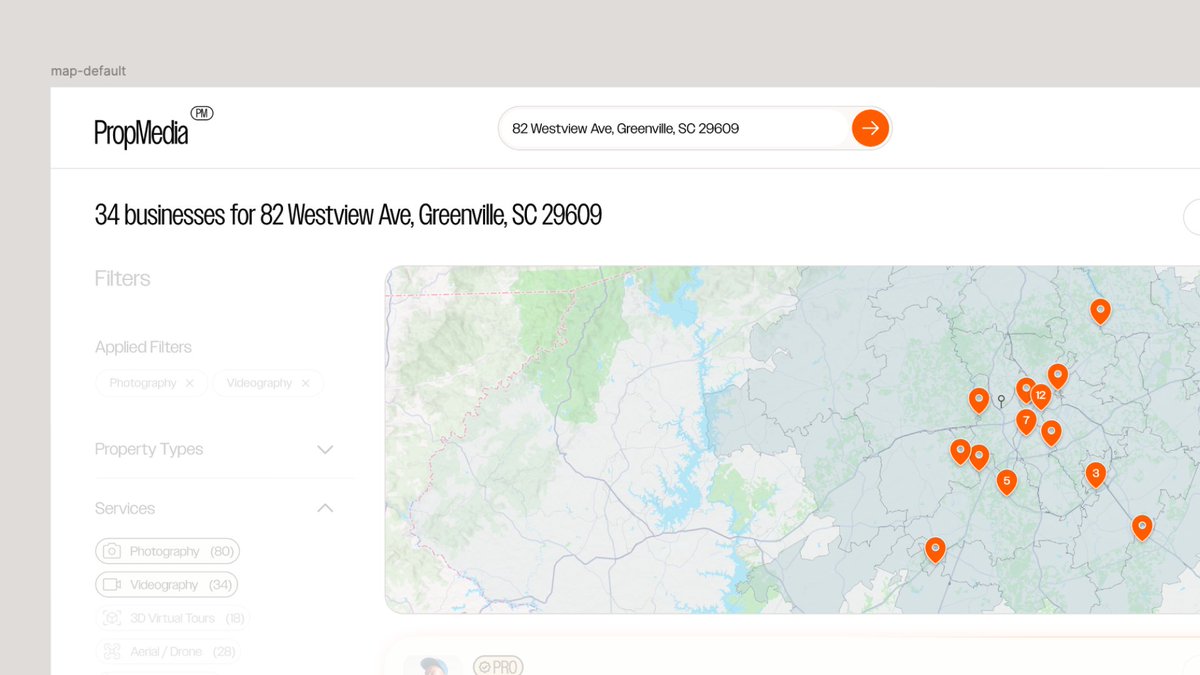The image size is (1200, 675).
Task: Click the PRO badge on the listing card
Action: [x=498, y=666]
